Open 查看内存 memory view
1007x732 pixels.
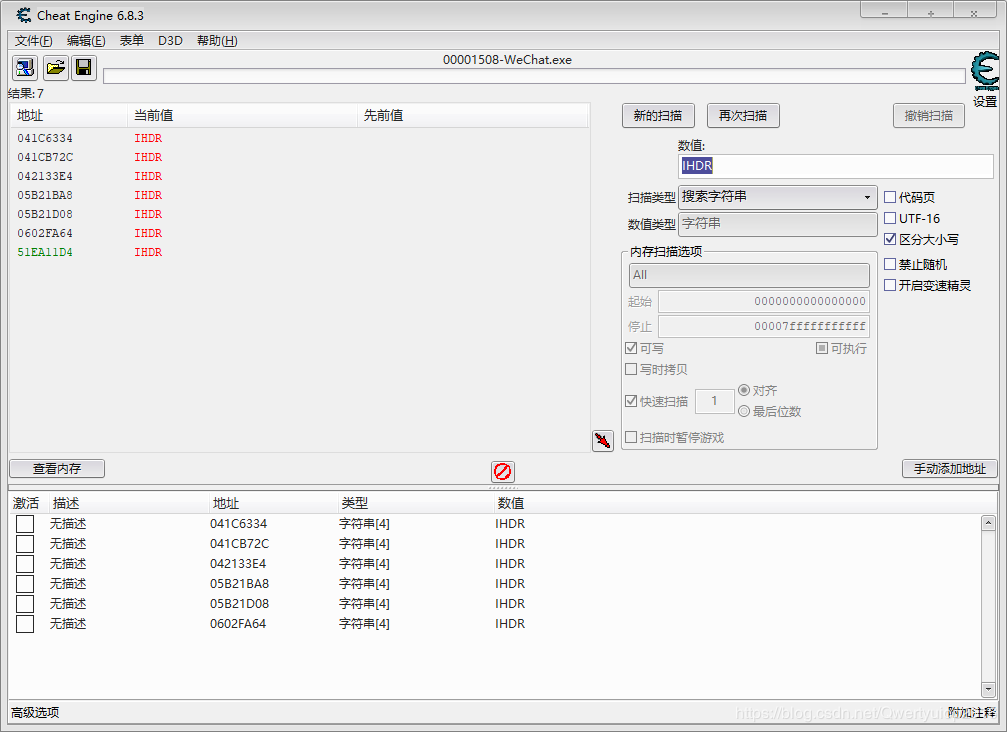point(57,469)
